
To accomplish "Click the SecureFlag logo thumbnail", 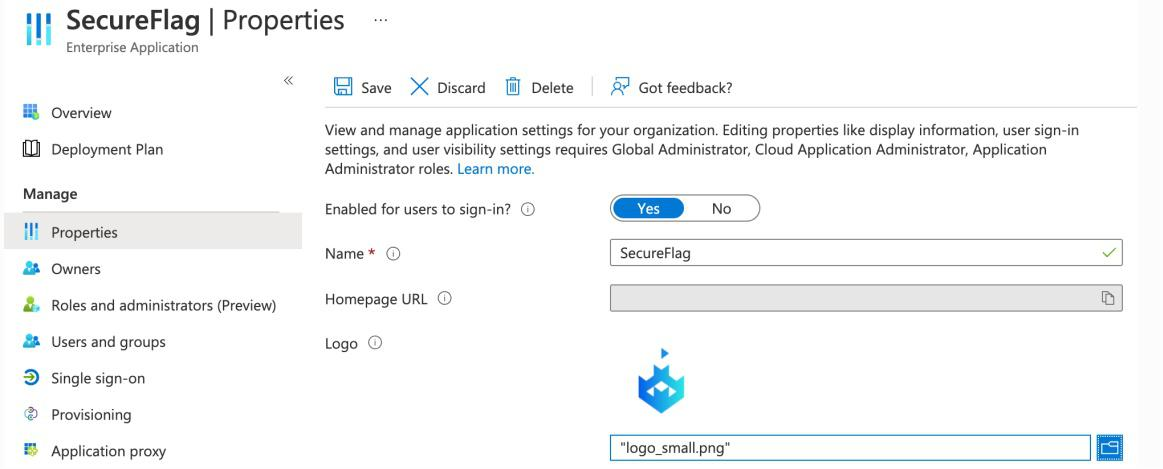I will pos(661,381).
